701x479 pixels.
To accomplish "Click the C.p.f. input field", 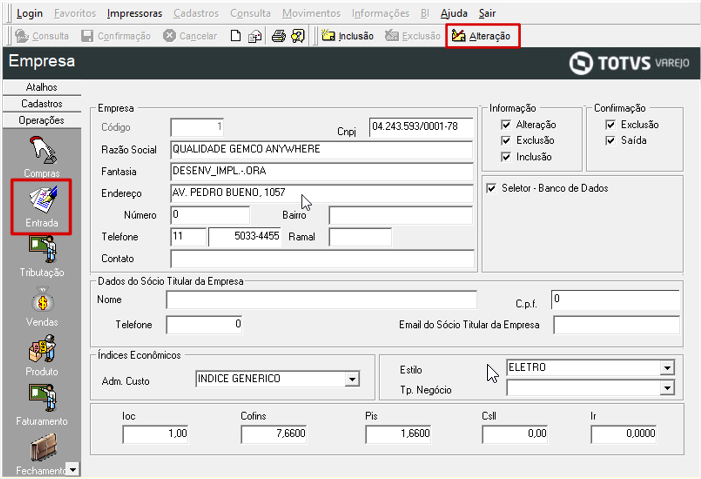I will pyautogui.click(x=616, y=300).
